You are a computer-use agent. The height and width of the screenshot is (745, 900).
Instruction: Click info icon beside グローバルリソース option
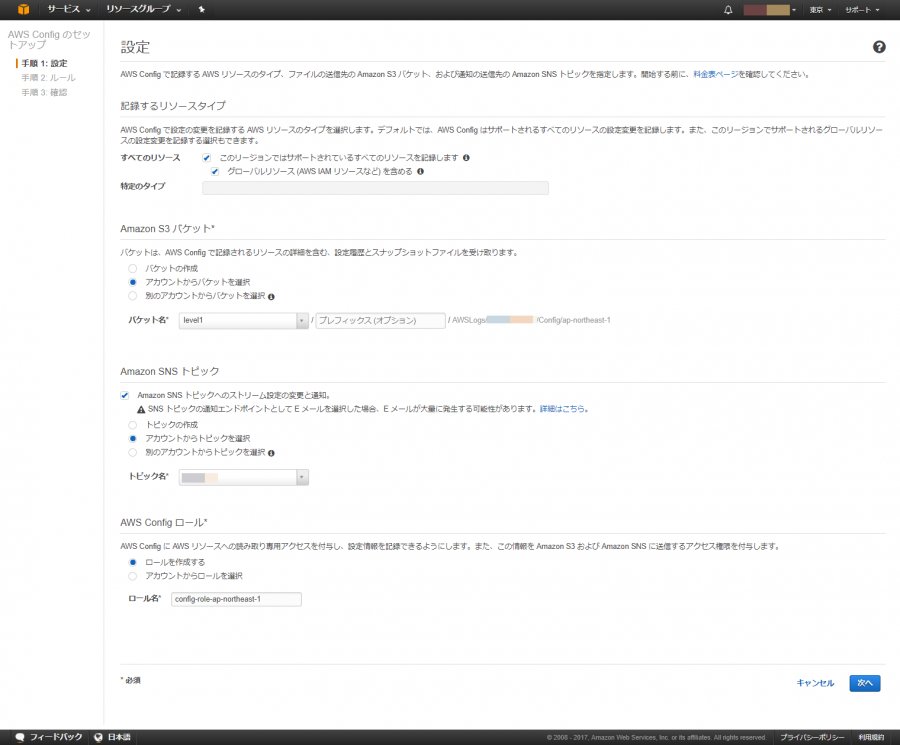[421, 172]
